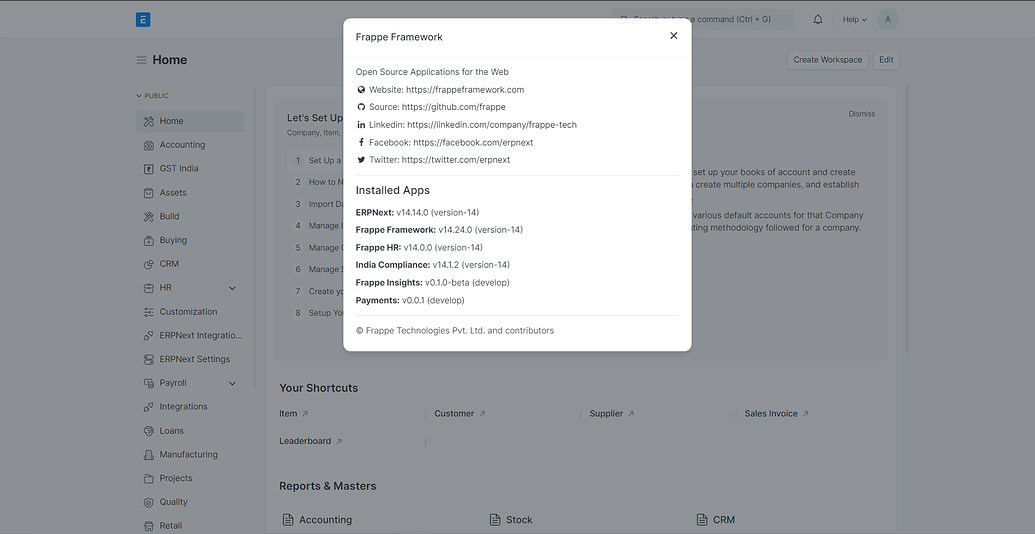
Task: Click the CRM sidebar icon
Action: click(149, 264)
